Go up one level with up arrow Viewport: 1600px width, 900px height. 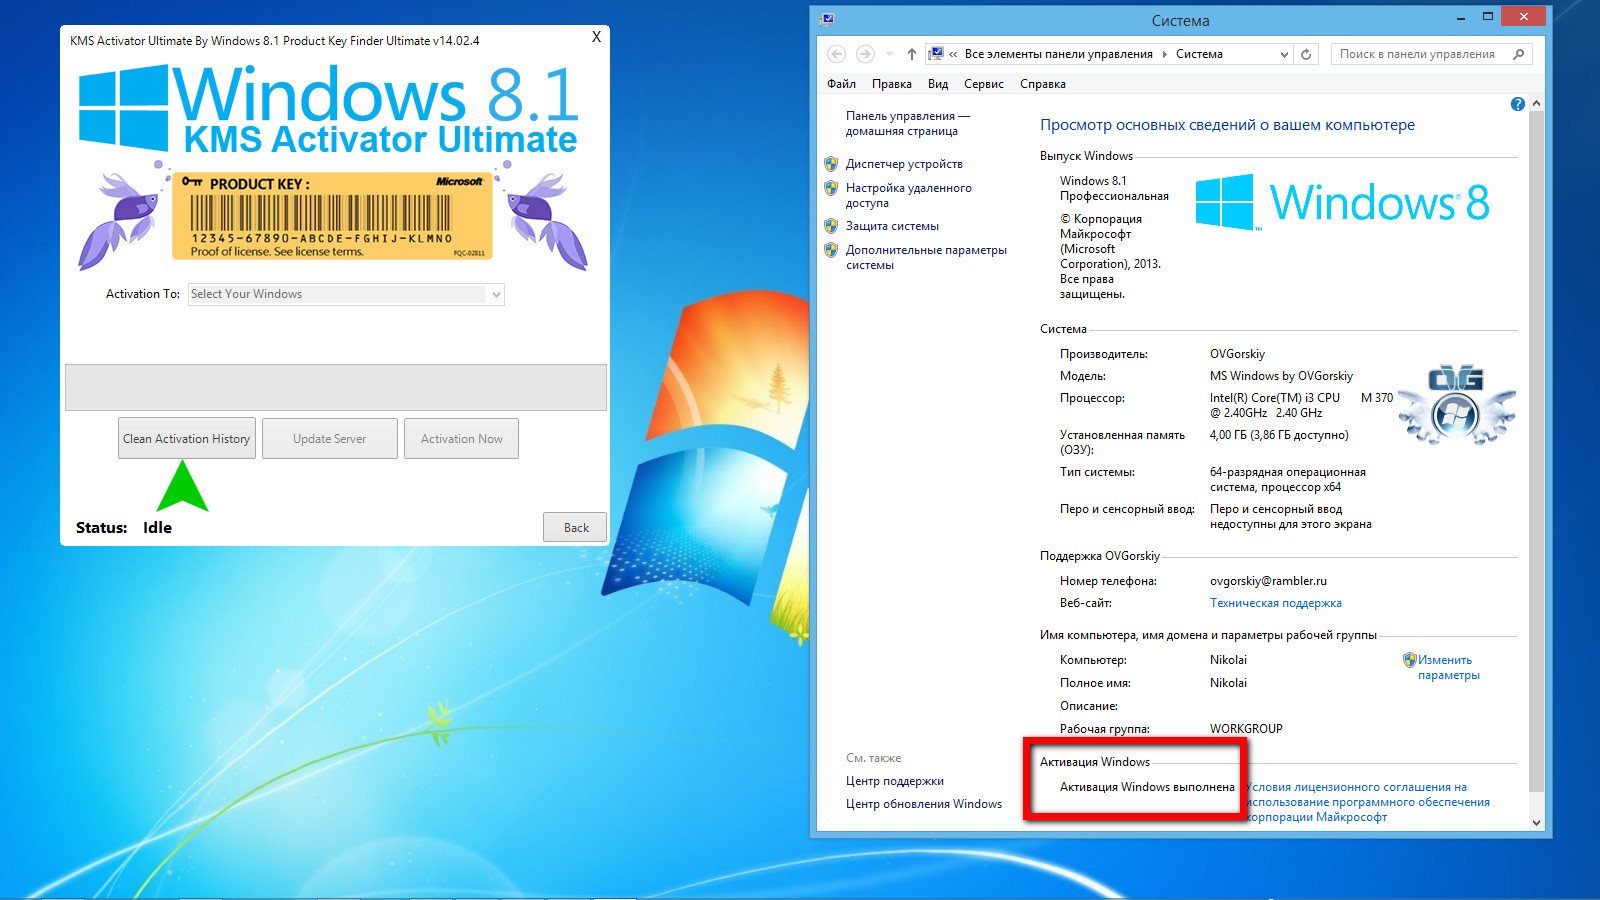911,54
